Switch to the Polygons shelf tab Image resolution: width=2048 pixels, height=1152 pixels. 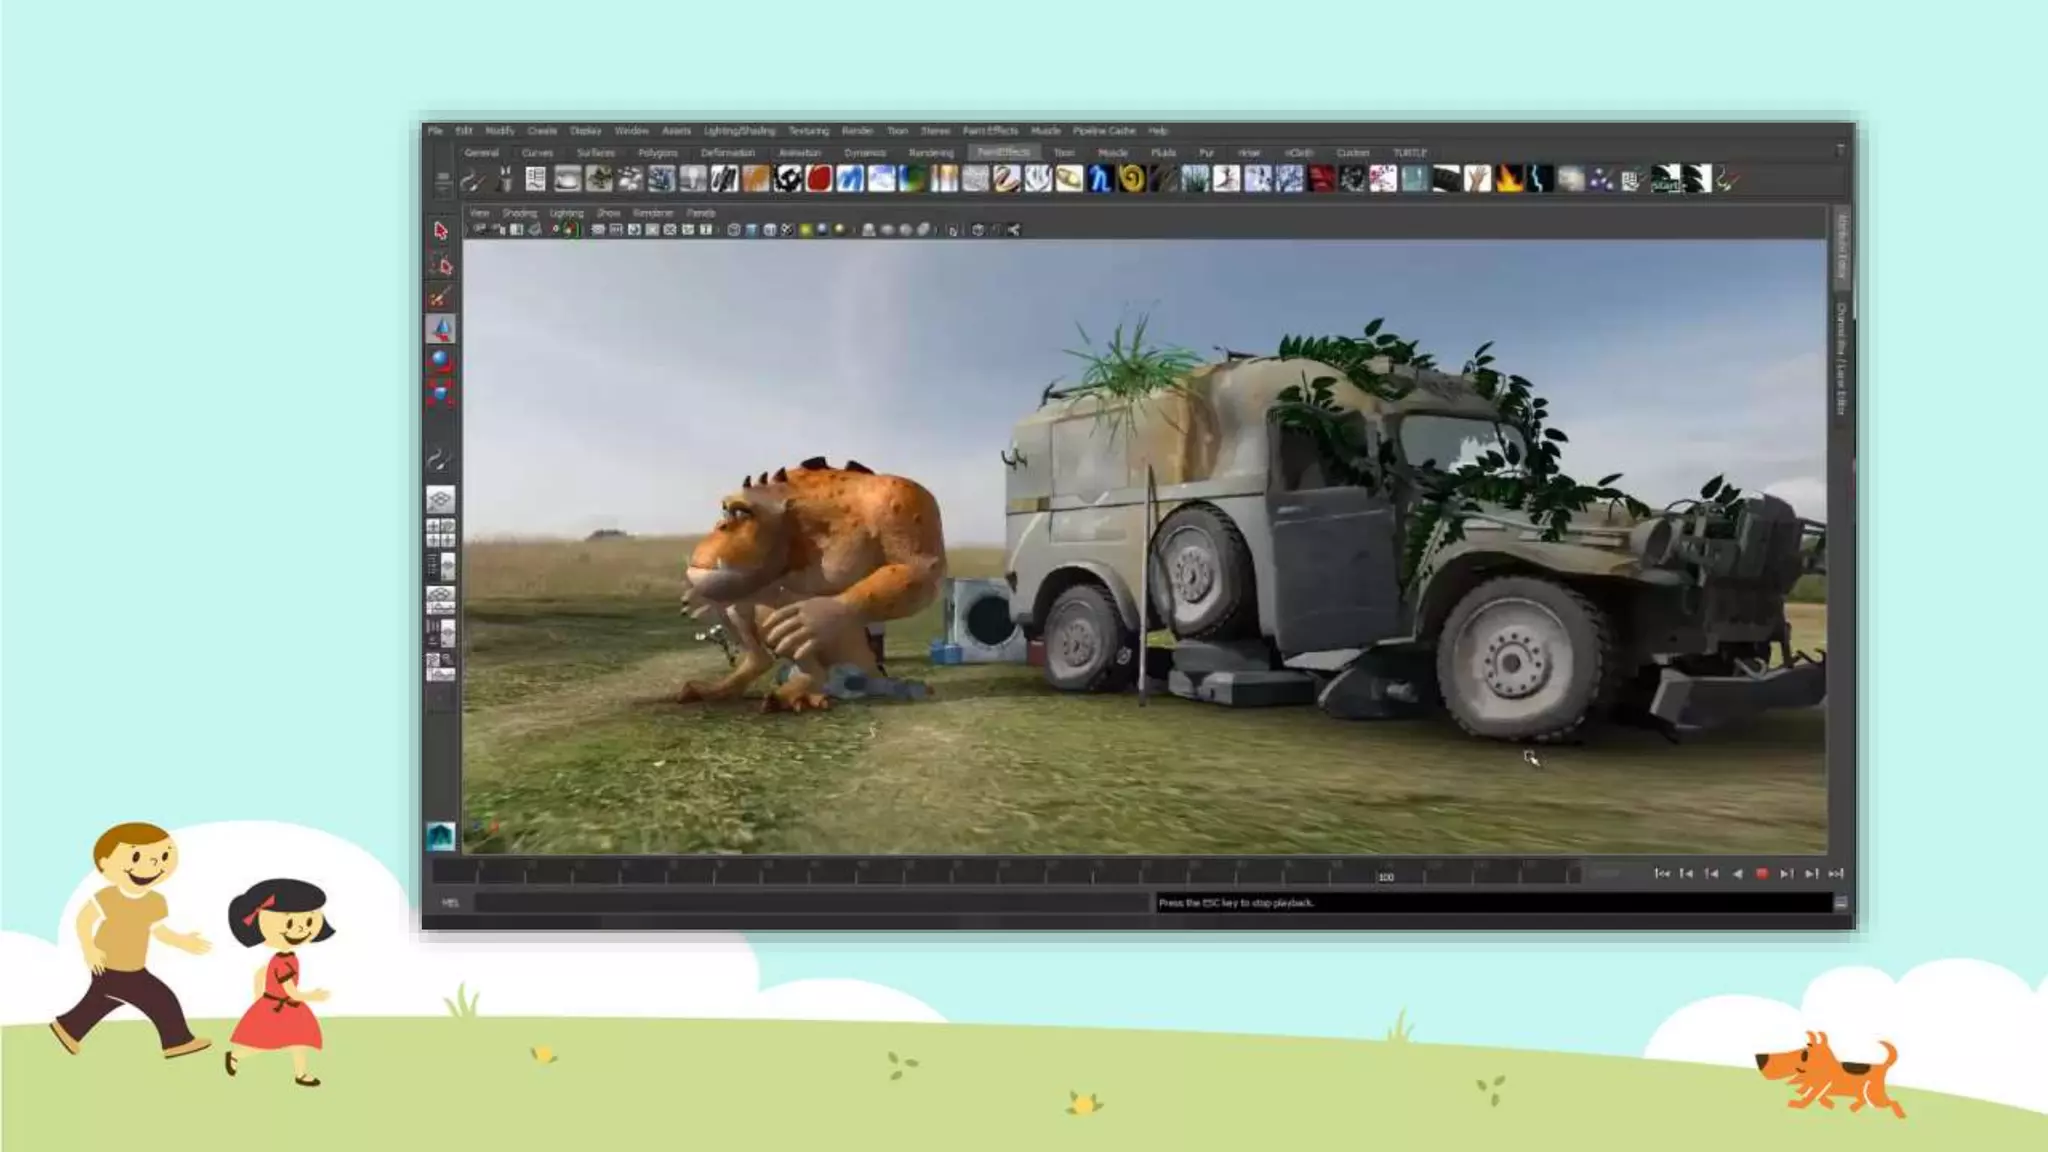657,153
